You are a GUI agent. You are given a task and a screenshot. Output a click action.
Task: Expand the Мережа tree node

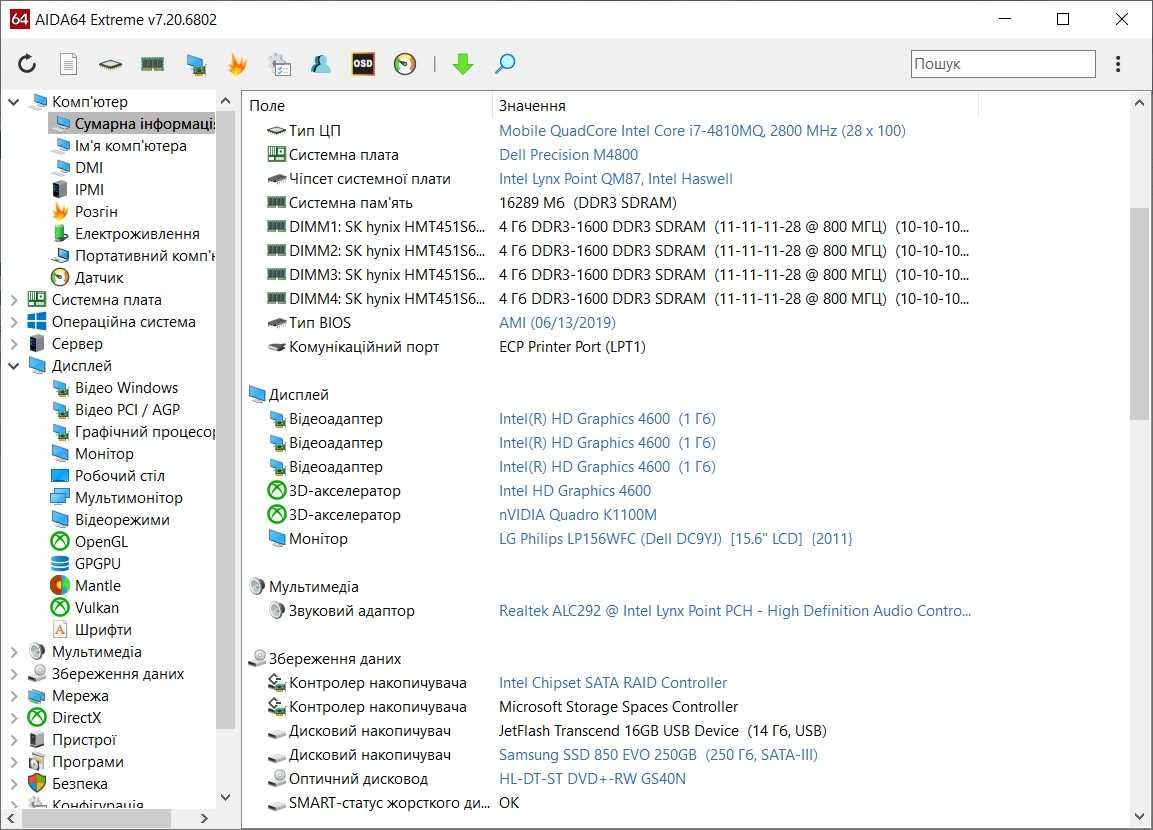tap(14, 695)
